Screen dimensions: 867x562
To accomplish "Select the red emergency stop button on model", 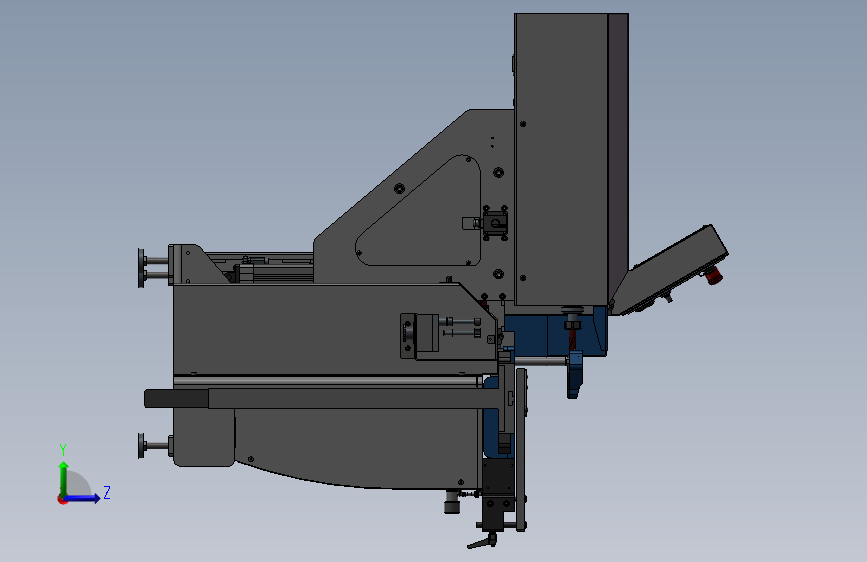I will [x=714, y=275].
